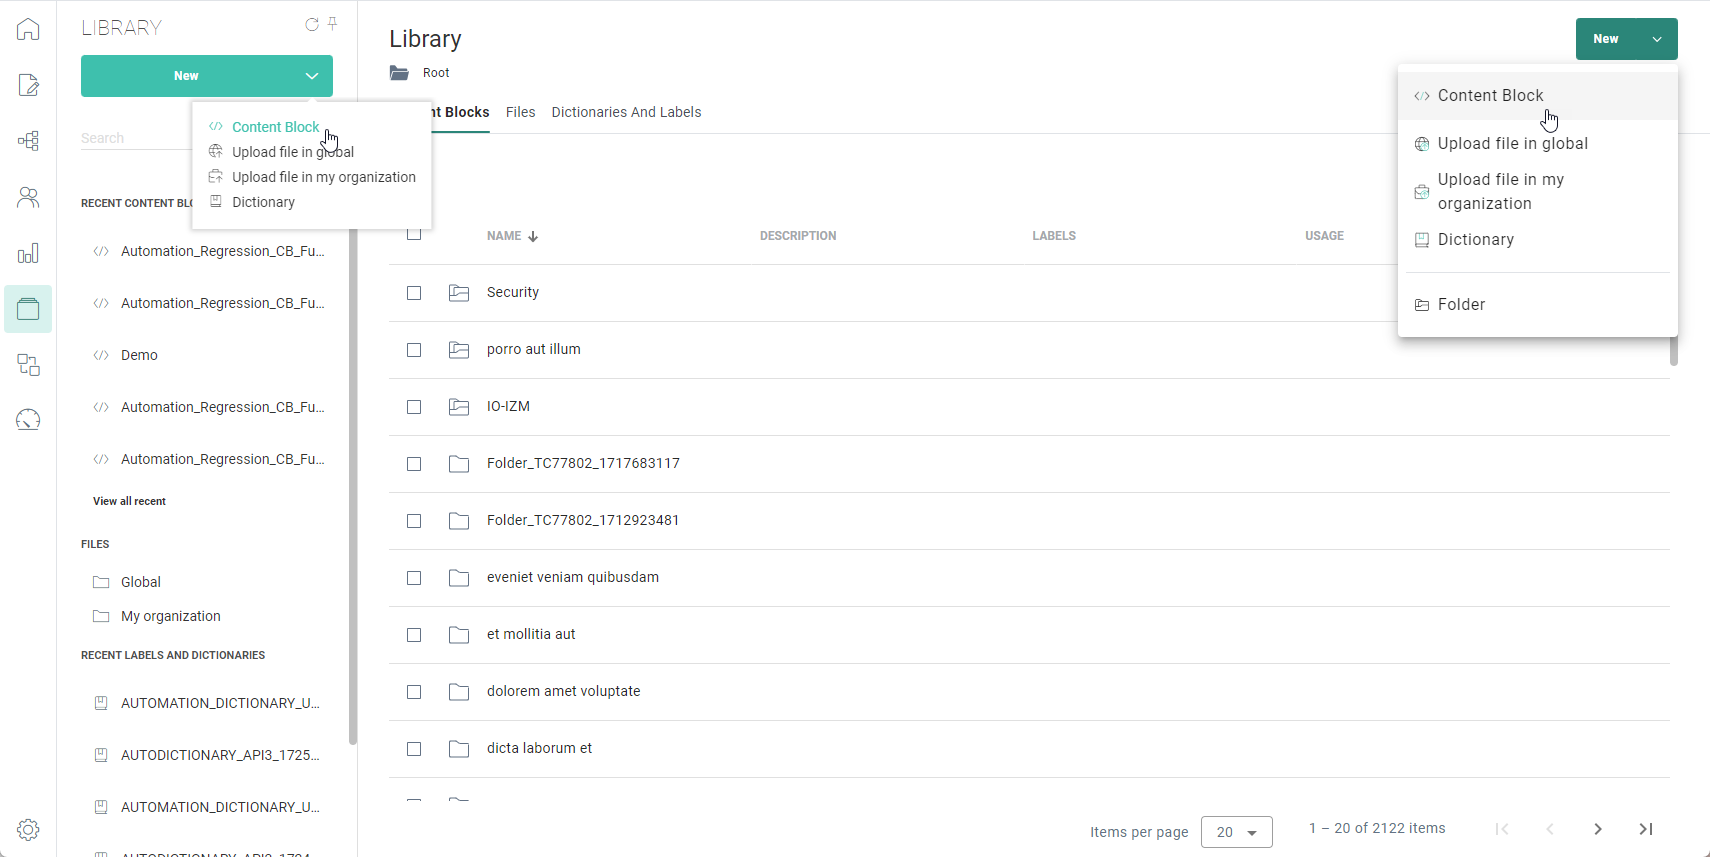1710x857 pixels.
Task: Jump to last page of items
Action: point(1646,829)
